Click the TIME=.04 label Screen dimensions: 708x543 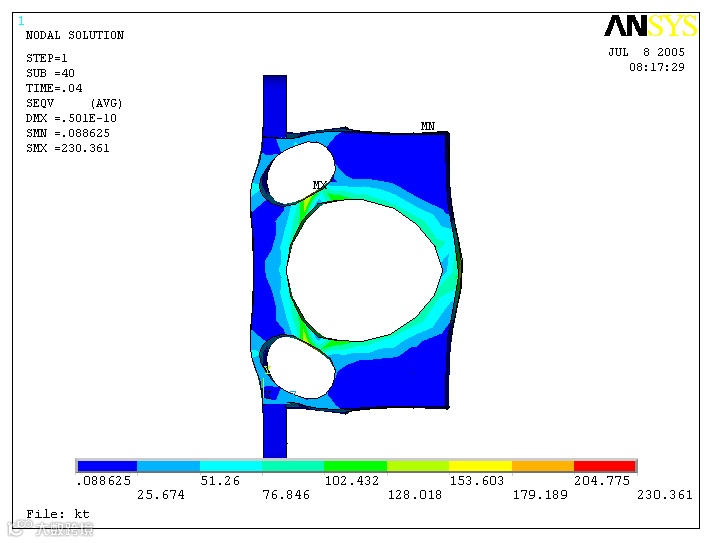tap(54, 88)
